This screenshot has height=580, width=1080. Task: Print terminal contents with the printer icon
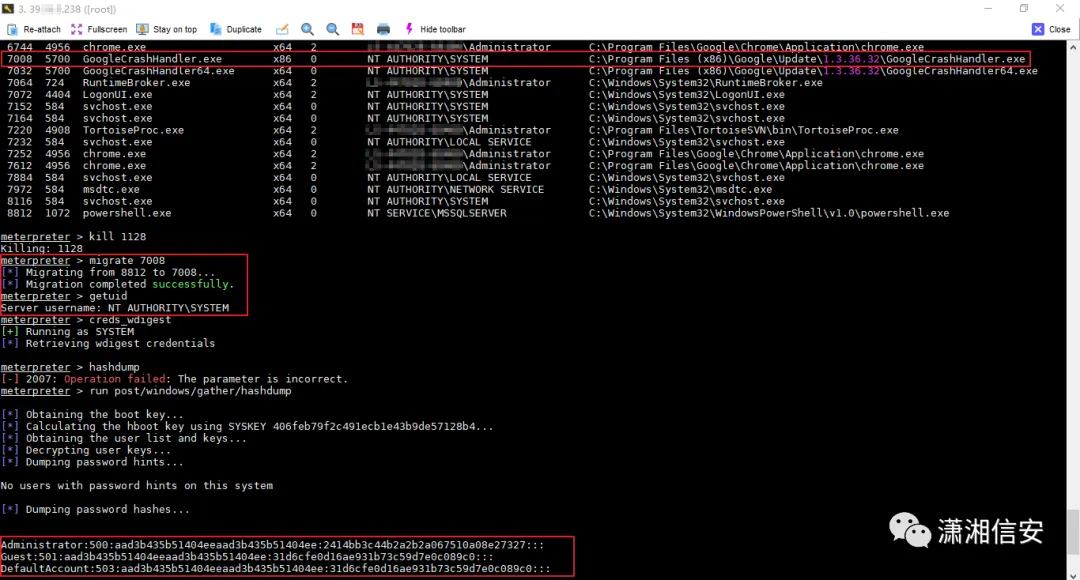383,29
